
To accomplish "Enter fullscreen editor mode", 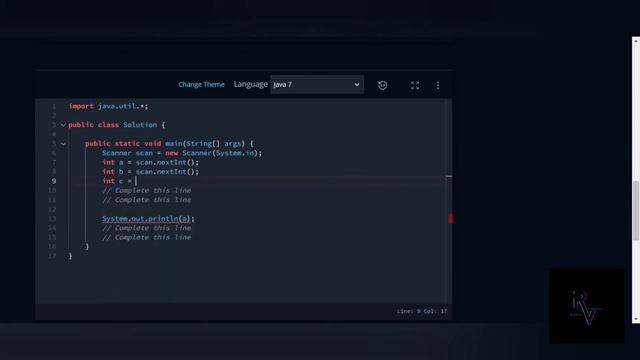I will point(415,85).
